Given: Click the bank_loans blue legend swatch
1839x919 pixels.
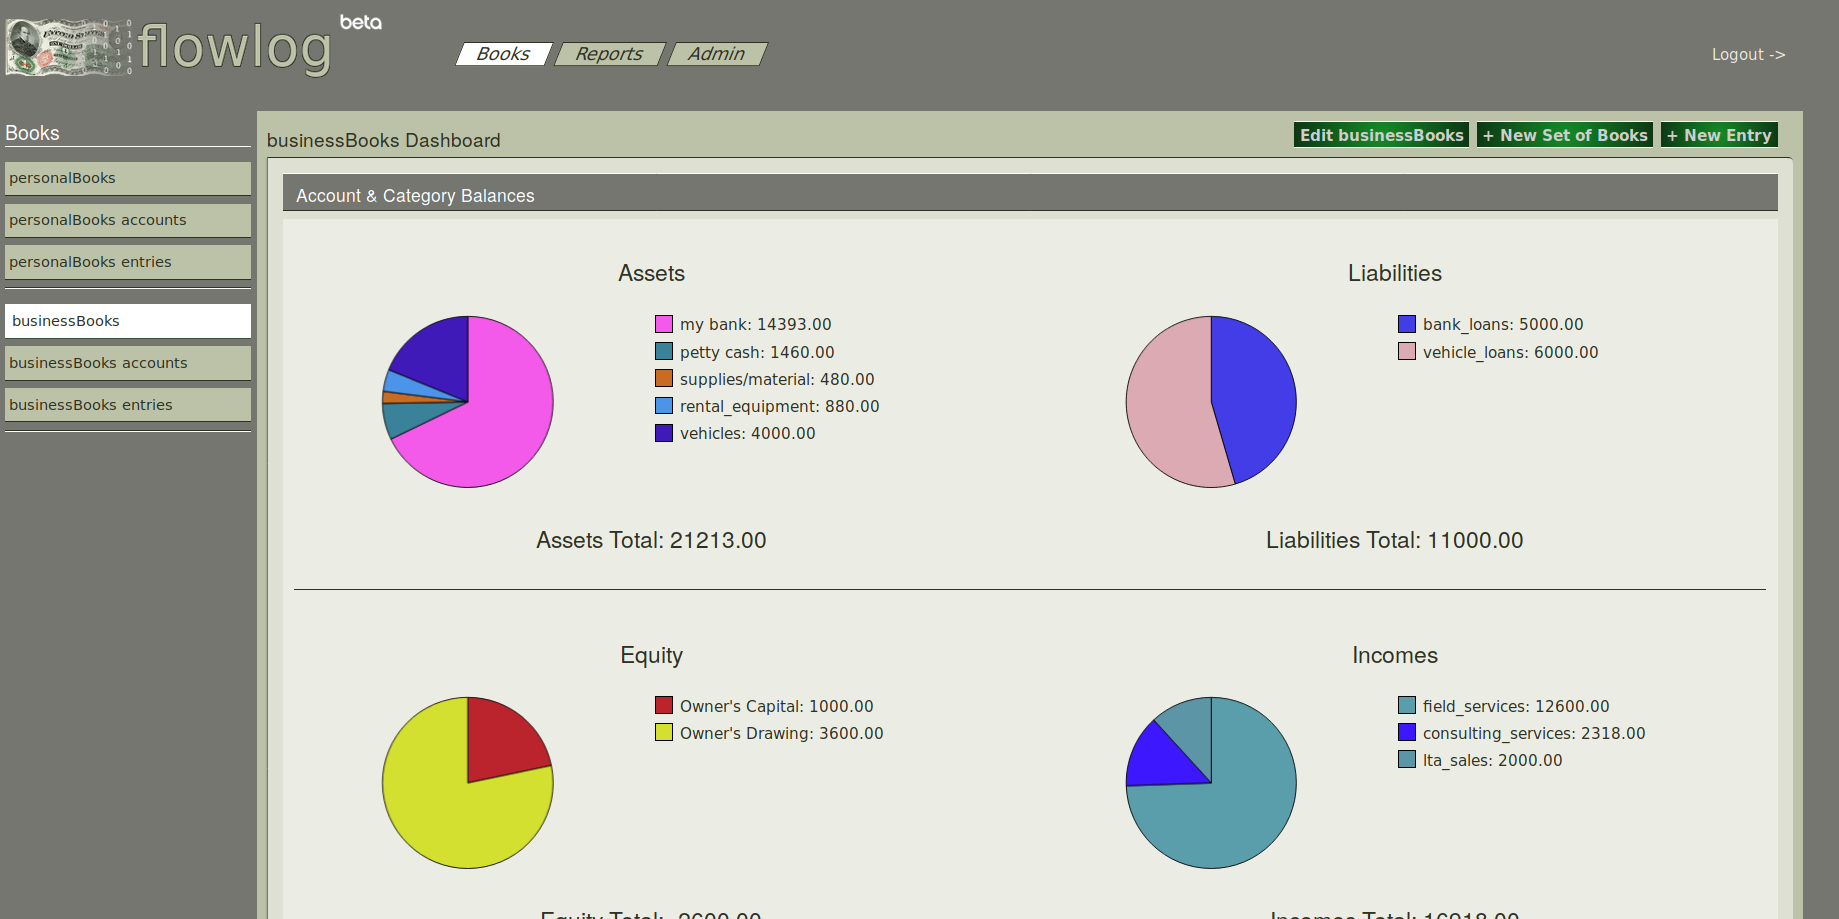Looking at the screenshot, I should (x=1407, y=324).
